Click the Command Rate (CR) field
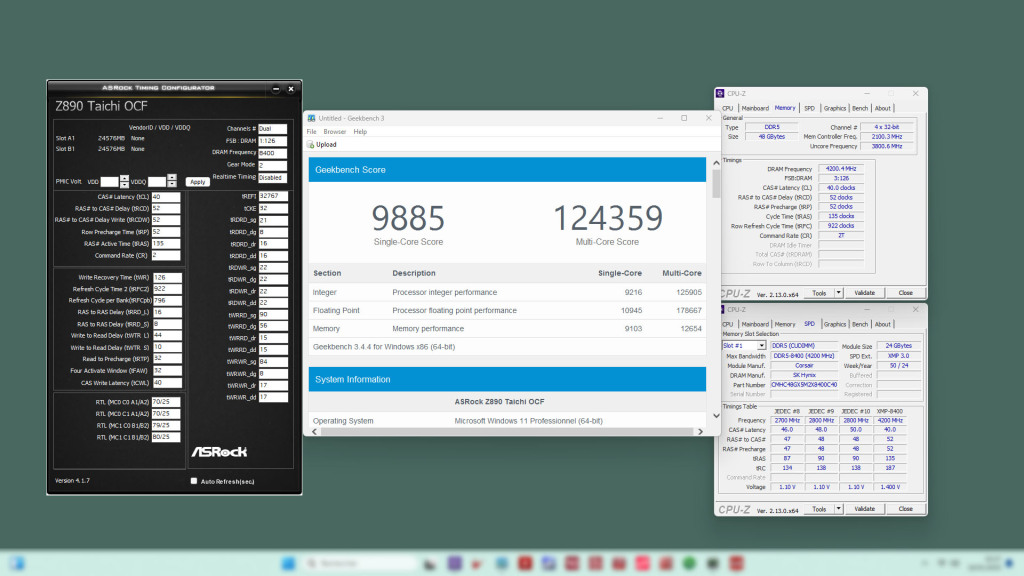The width and height of the screenshot is (1024, 576). pyautogui.click(x=166, y=255)
